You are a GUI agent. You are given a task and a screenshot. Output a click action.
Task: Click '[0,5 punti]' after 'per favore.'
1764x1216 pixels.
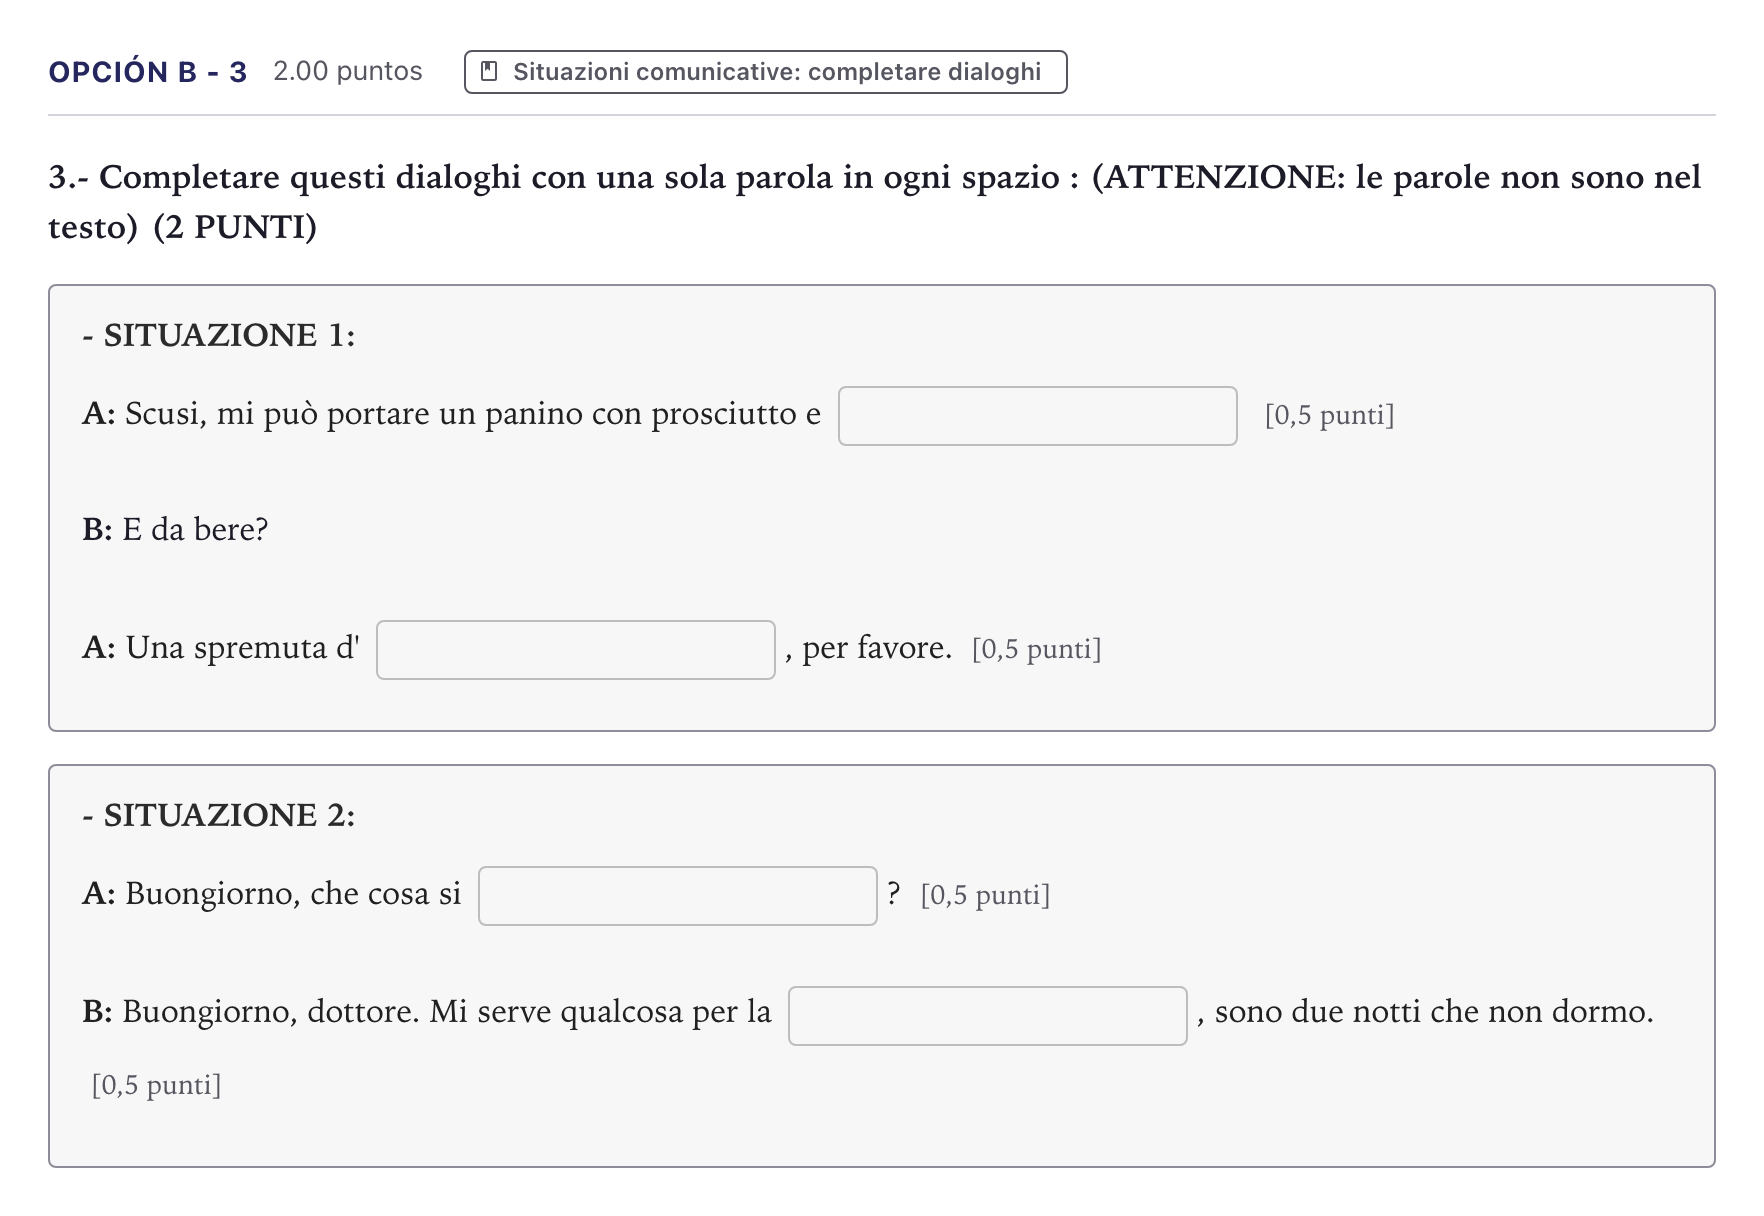(x=1036, y=649)
